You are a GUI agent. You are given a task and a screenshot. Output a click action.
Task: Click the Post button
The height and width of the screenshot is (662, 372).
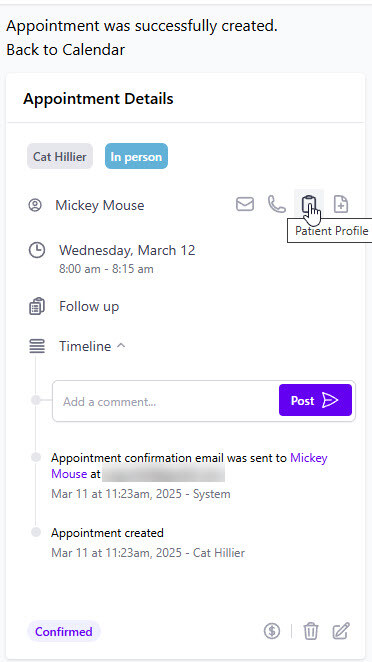click(315, 400)
